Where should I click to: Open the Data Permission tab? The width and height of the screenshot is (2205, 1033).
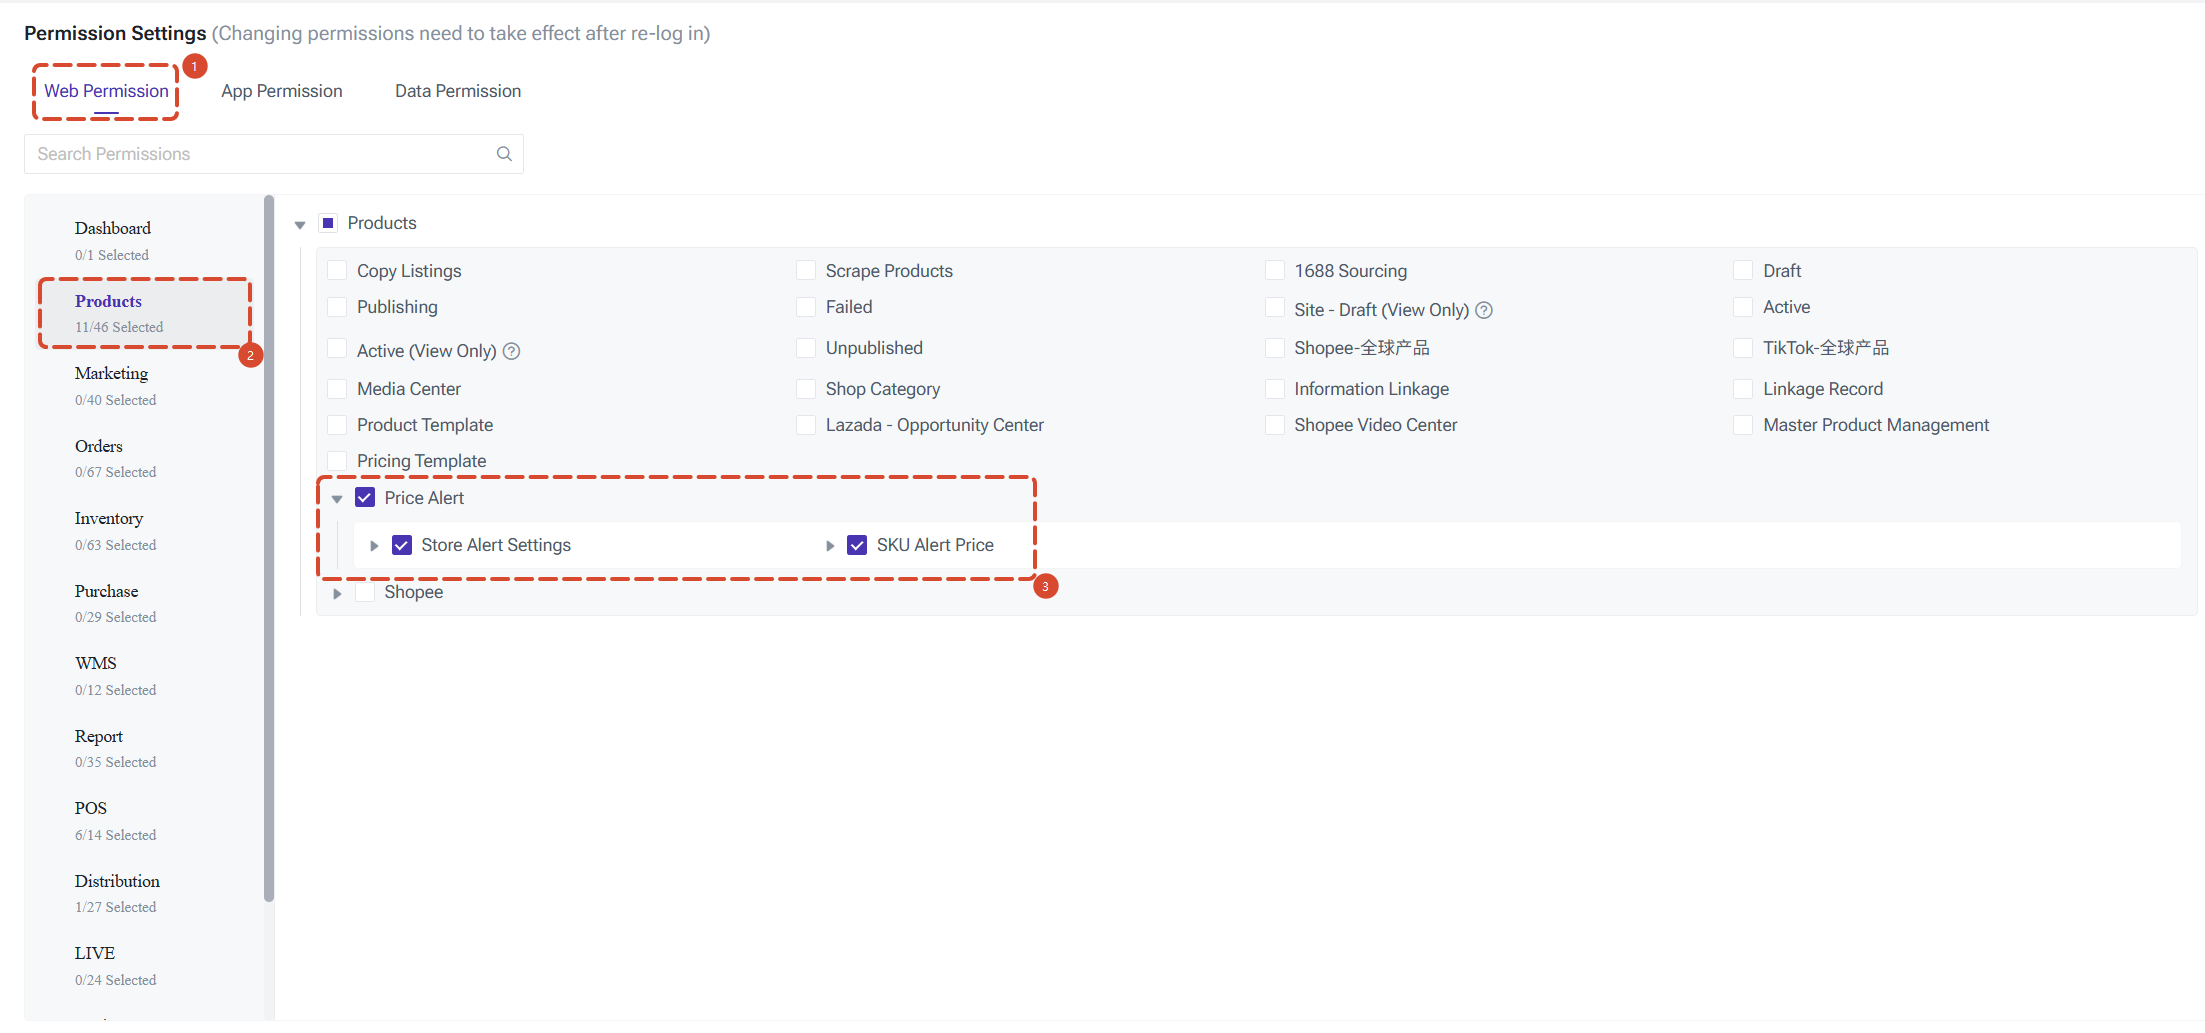point(458,91)
